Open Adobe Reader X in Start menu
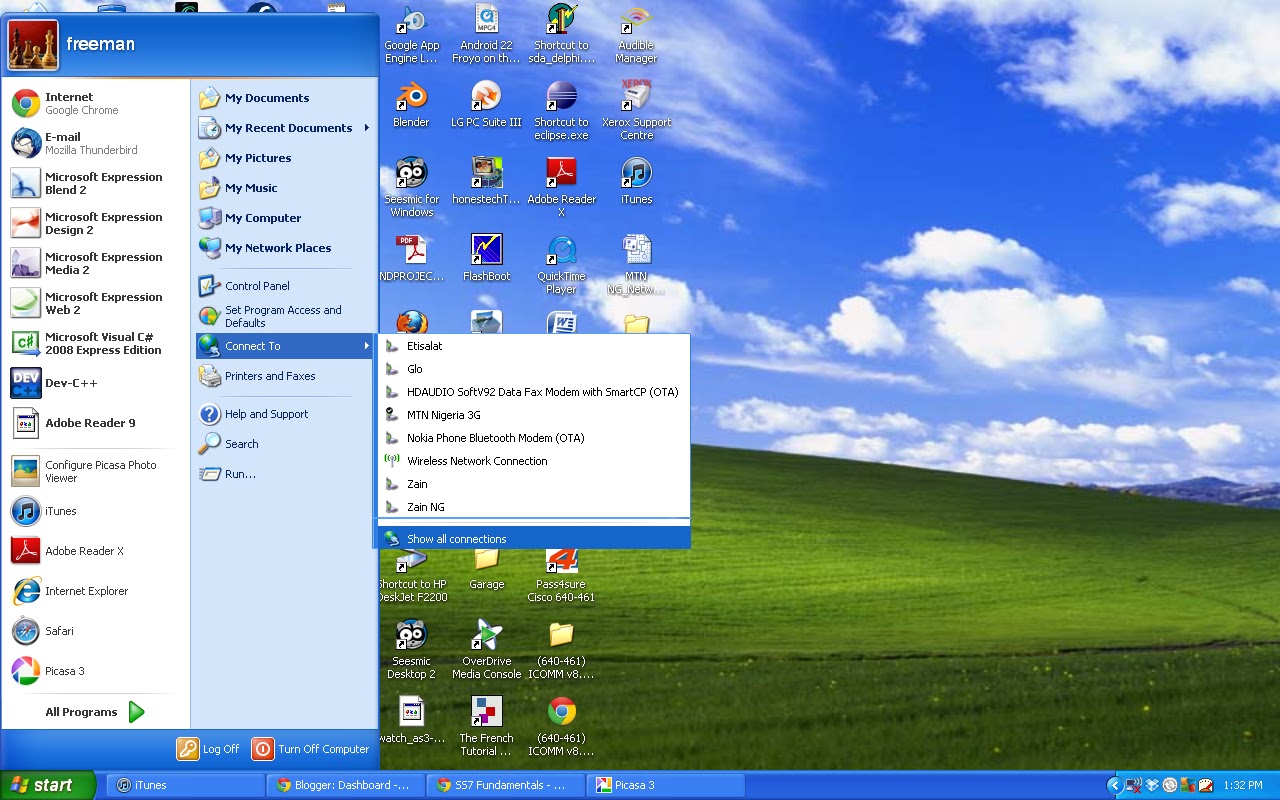 (x=95, y=551)
